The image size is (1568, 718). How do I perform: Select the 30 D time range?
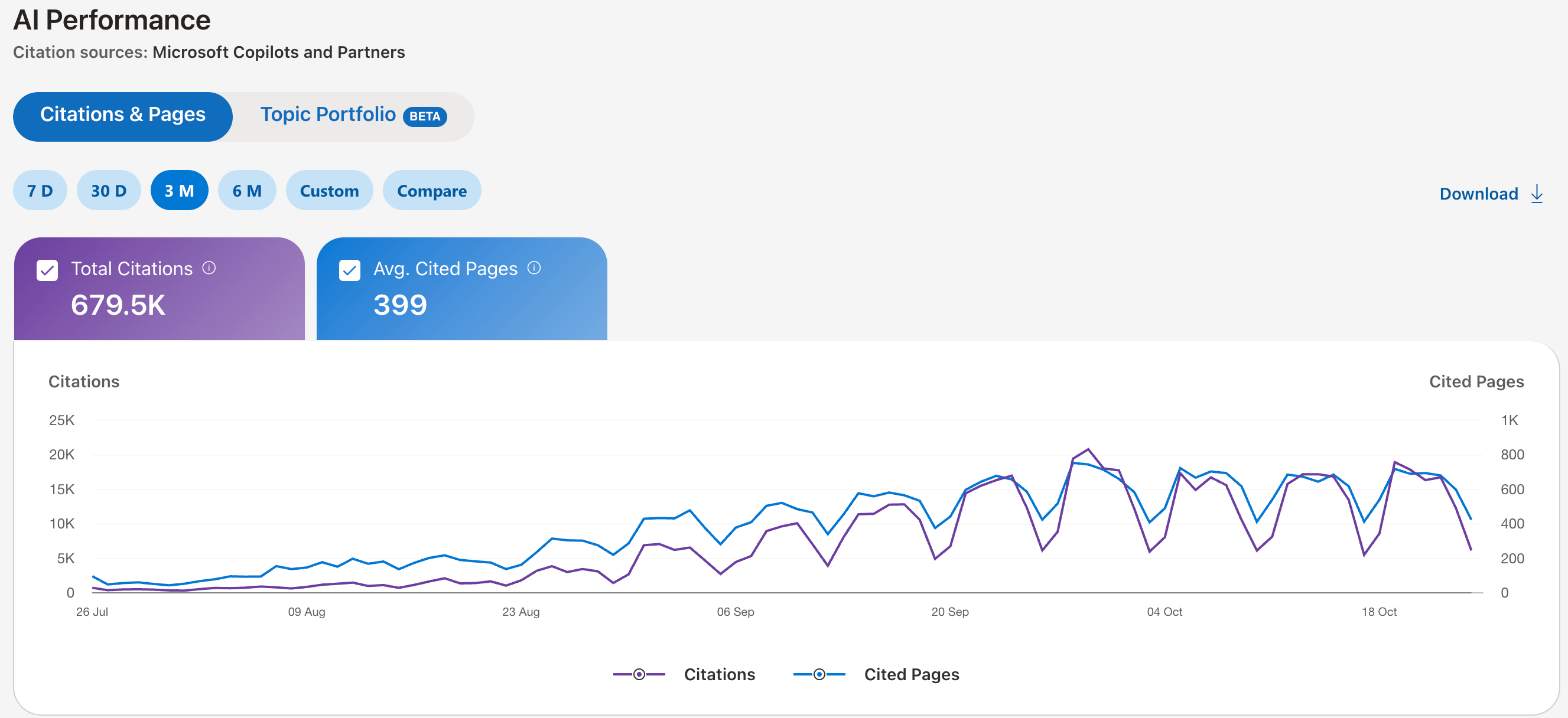(x=109, y=191)
